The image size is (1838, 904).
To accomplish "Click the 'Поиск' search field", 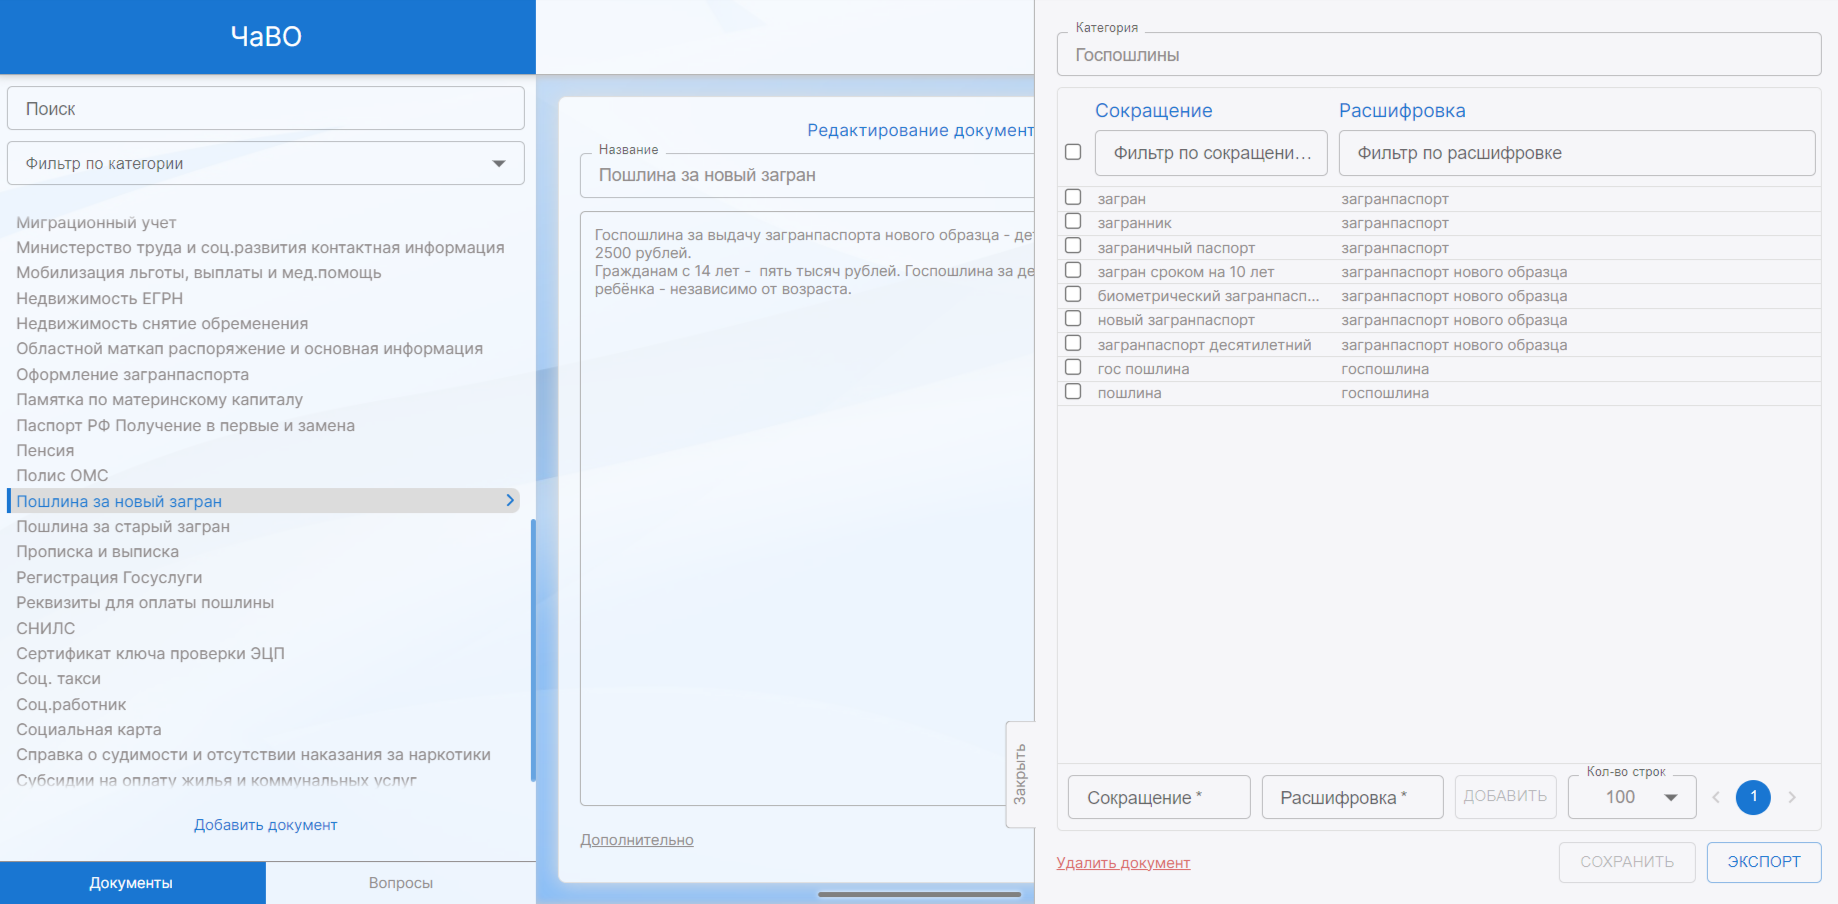I will pos(266,108).
